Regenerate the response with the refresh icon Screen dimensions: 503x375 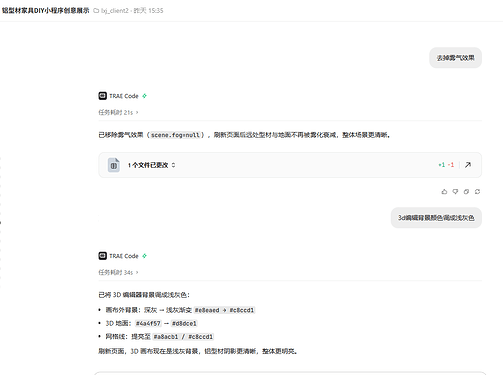click(477, 192)
